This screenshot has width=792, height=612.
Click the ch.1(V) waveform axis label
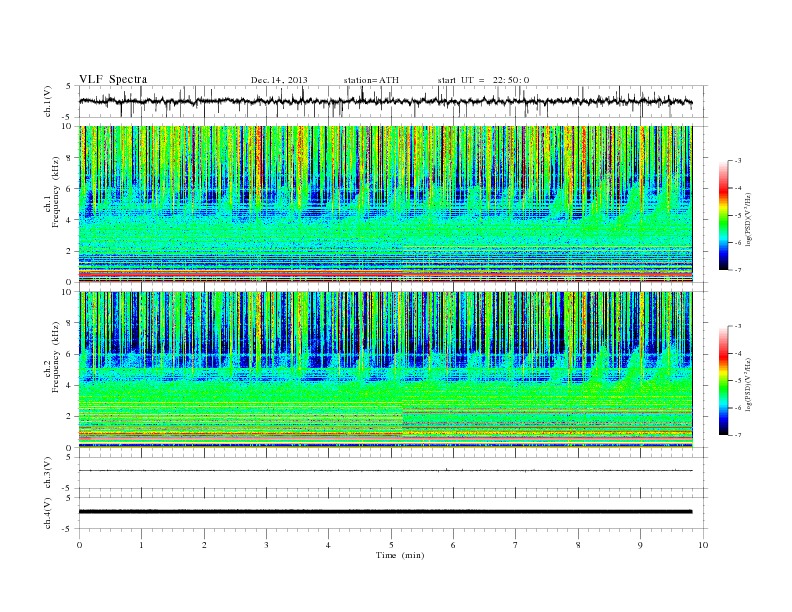[x=48, y=101]
